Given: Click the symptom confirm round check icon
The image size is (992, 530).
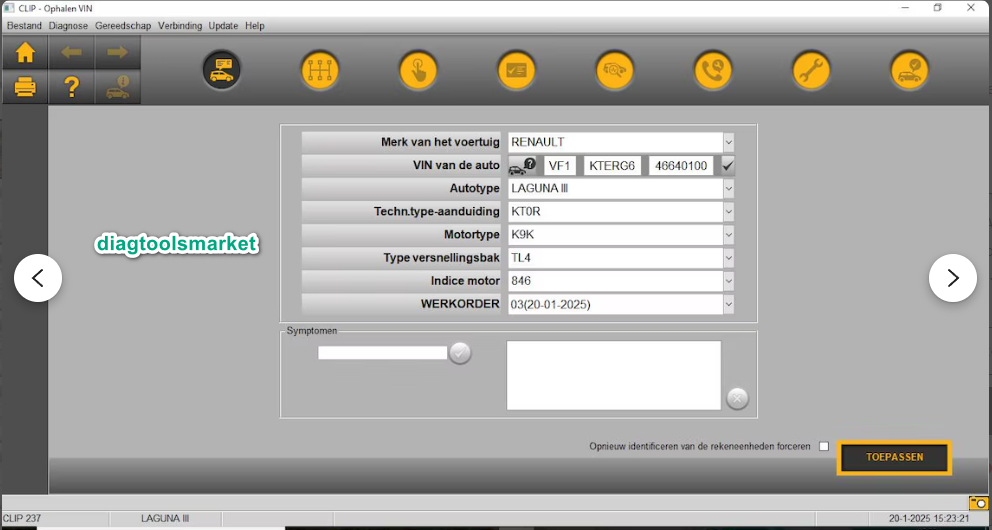Looking at the screenshot, I should (x=461, y=353).
